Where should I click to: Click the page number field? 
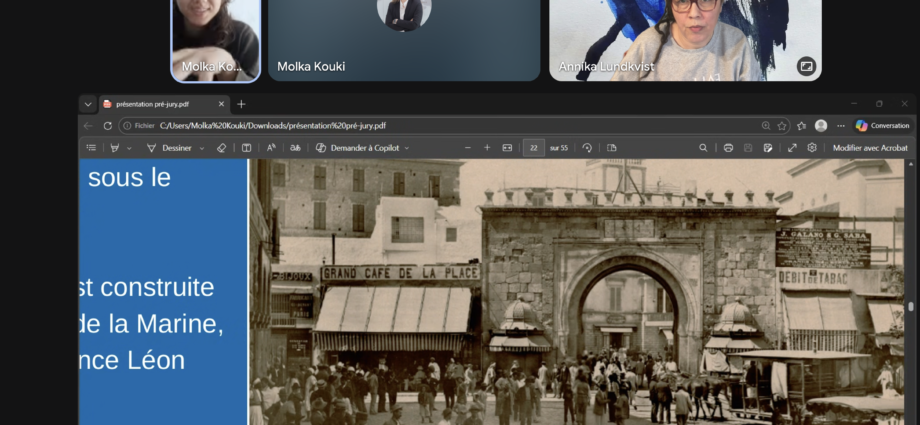point(534,148)
